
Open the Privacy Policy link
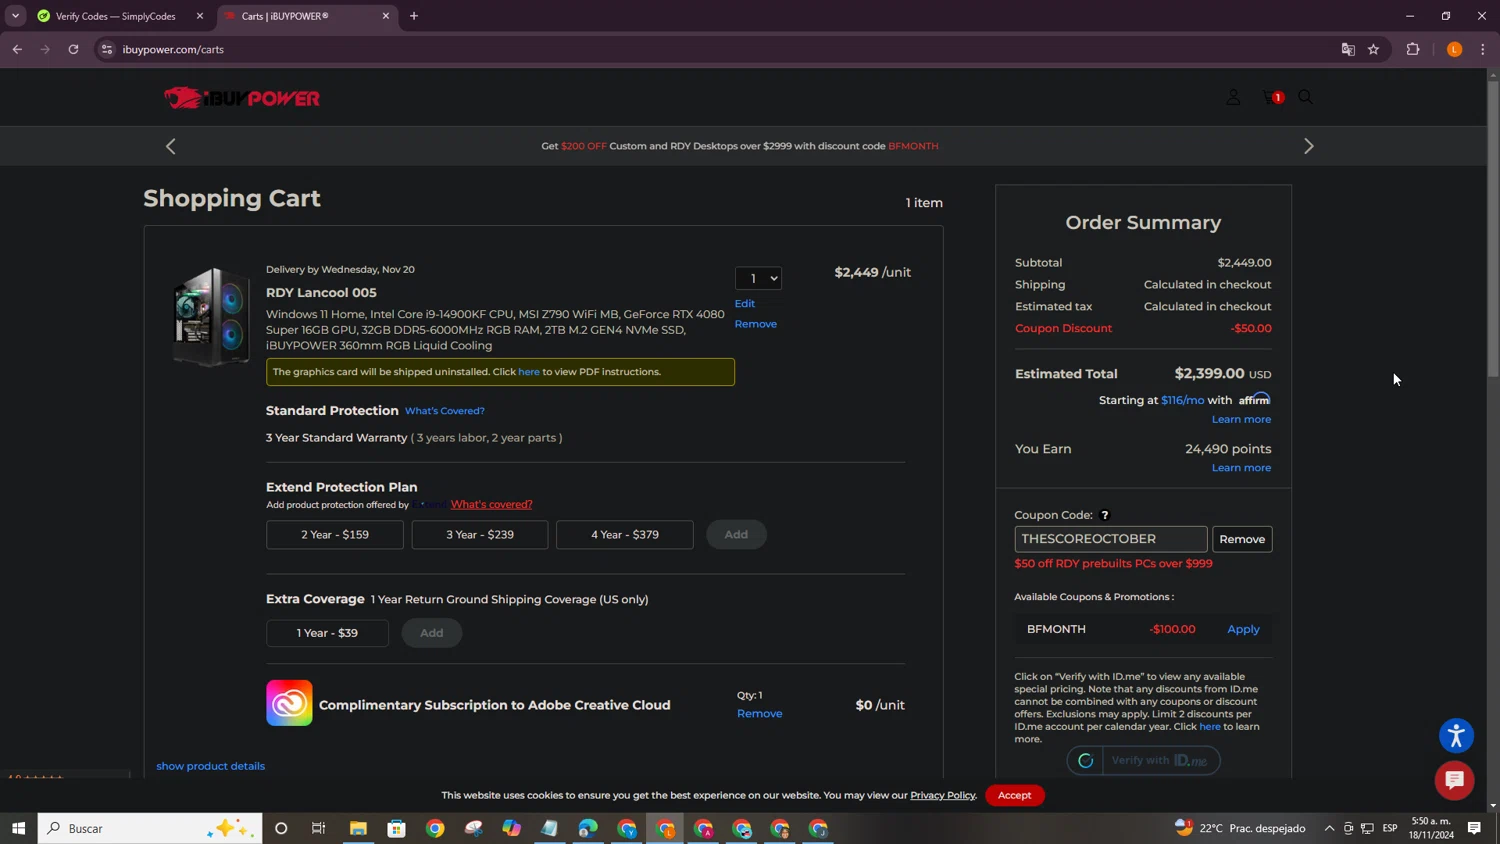pyautogui.click(x=943, y=795)
